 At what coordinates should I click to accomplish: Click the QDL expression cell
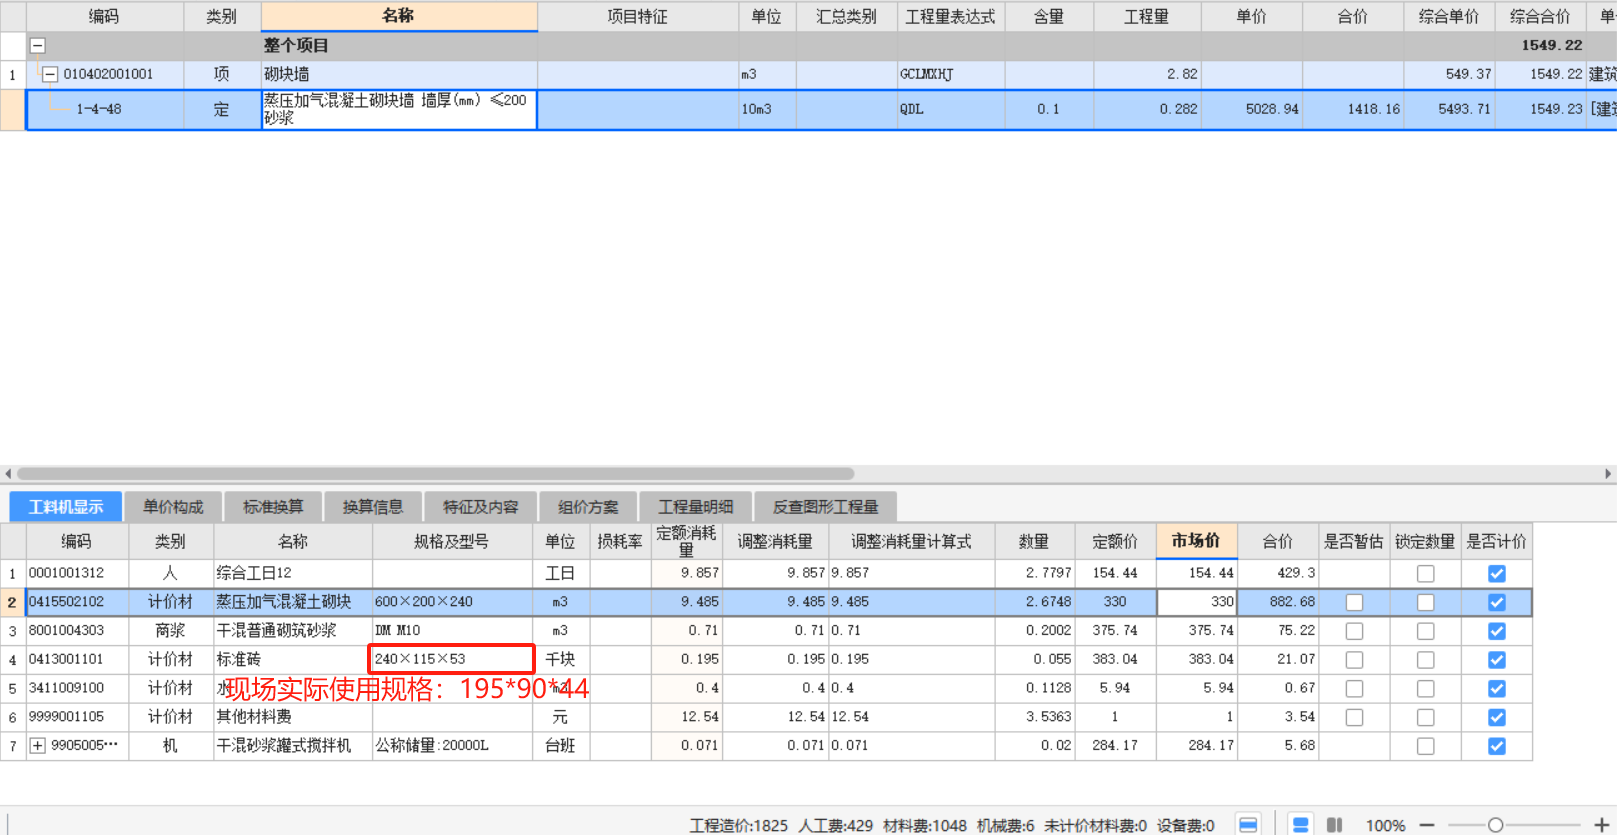click(x=951, y=109)
